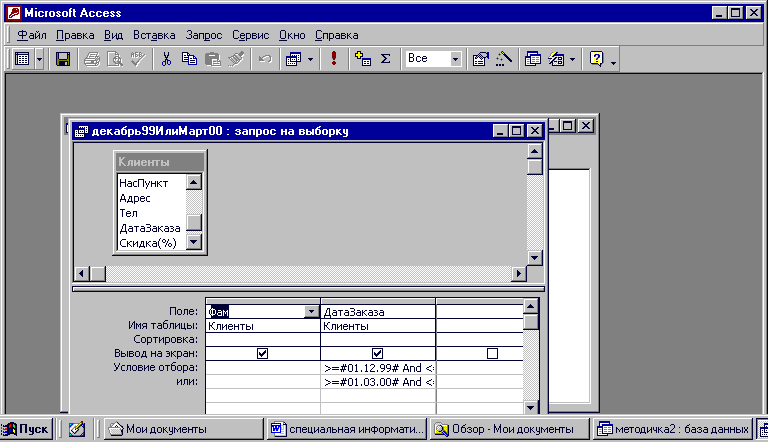
Task: Open the Вид menu
Action: (113, 35)
